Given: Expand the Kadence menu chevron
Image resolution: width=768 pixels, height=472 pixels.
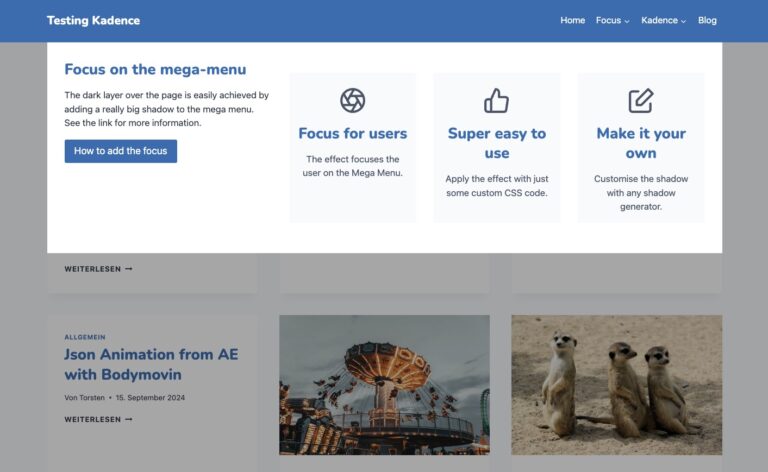Looking at the screenshot, I should pyautogui.click(x=684, y=21).
